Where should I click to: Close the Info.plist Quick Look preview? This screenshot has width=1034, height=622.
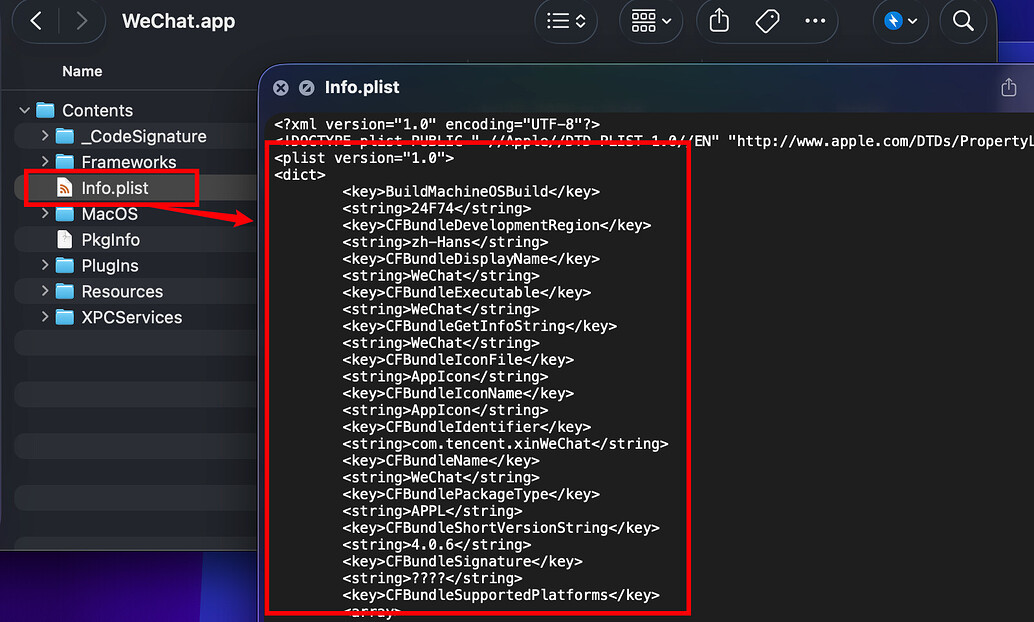pos(281,88)
